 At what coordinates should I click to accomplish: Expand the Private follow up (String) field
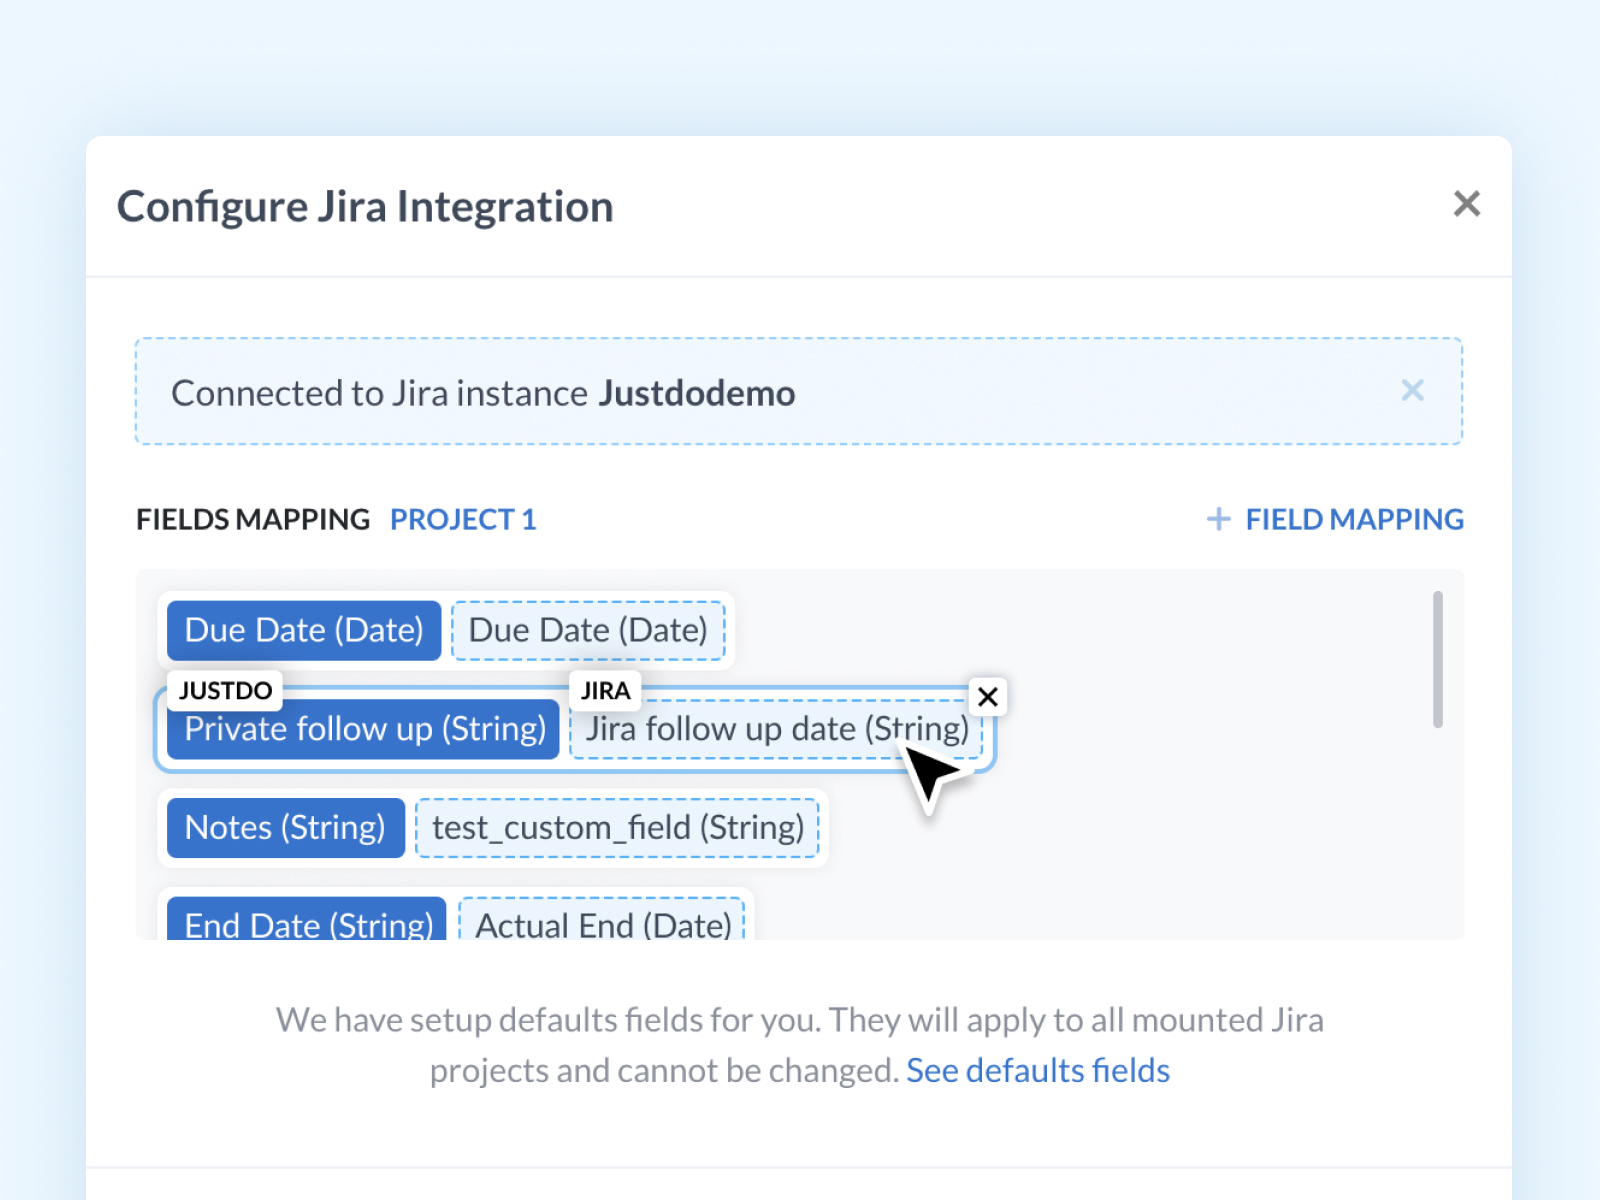pyautogui.click(x=364, y=730)
